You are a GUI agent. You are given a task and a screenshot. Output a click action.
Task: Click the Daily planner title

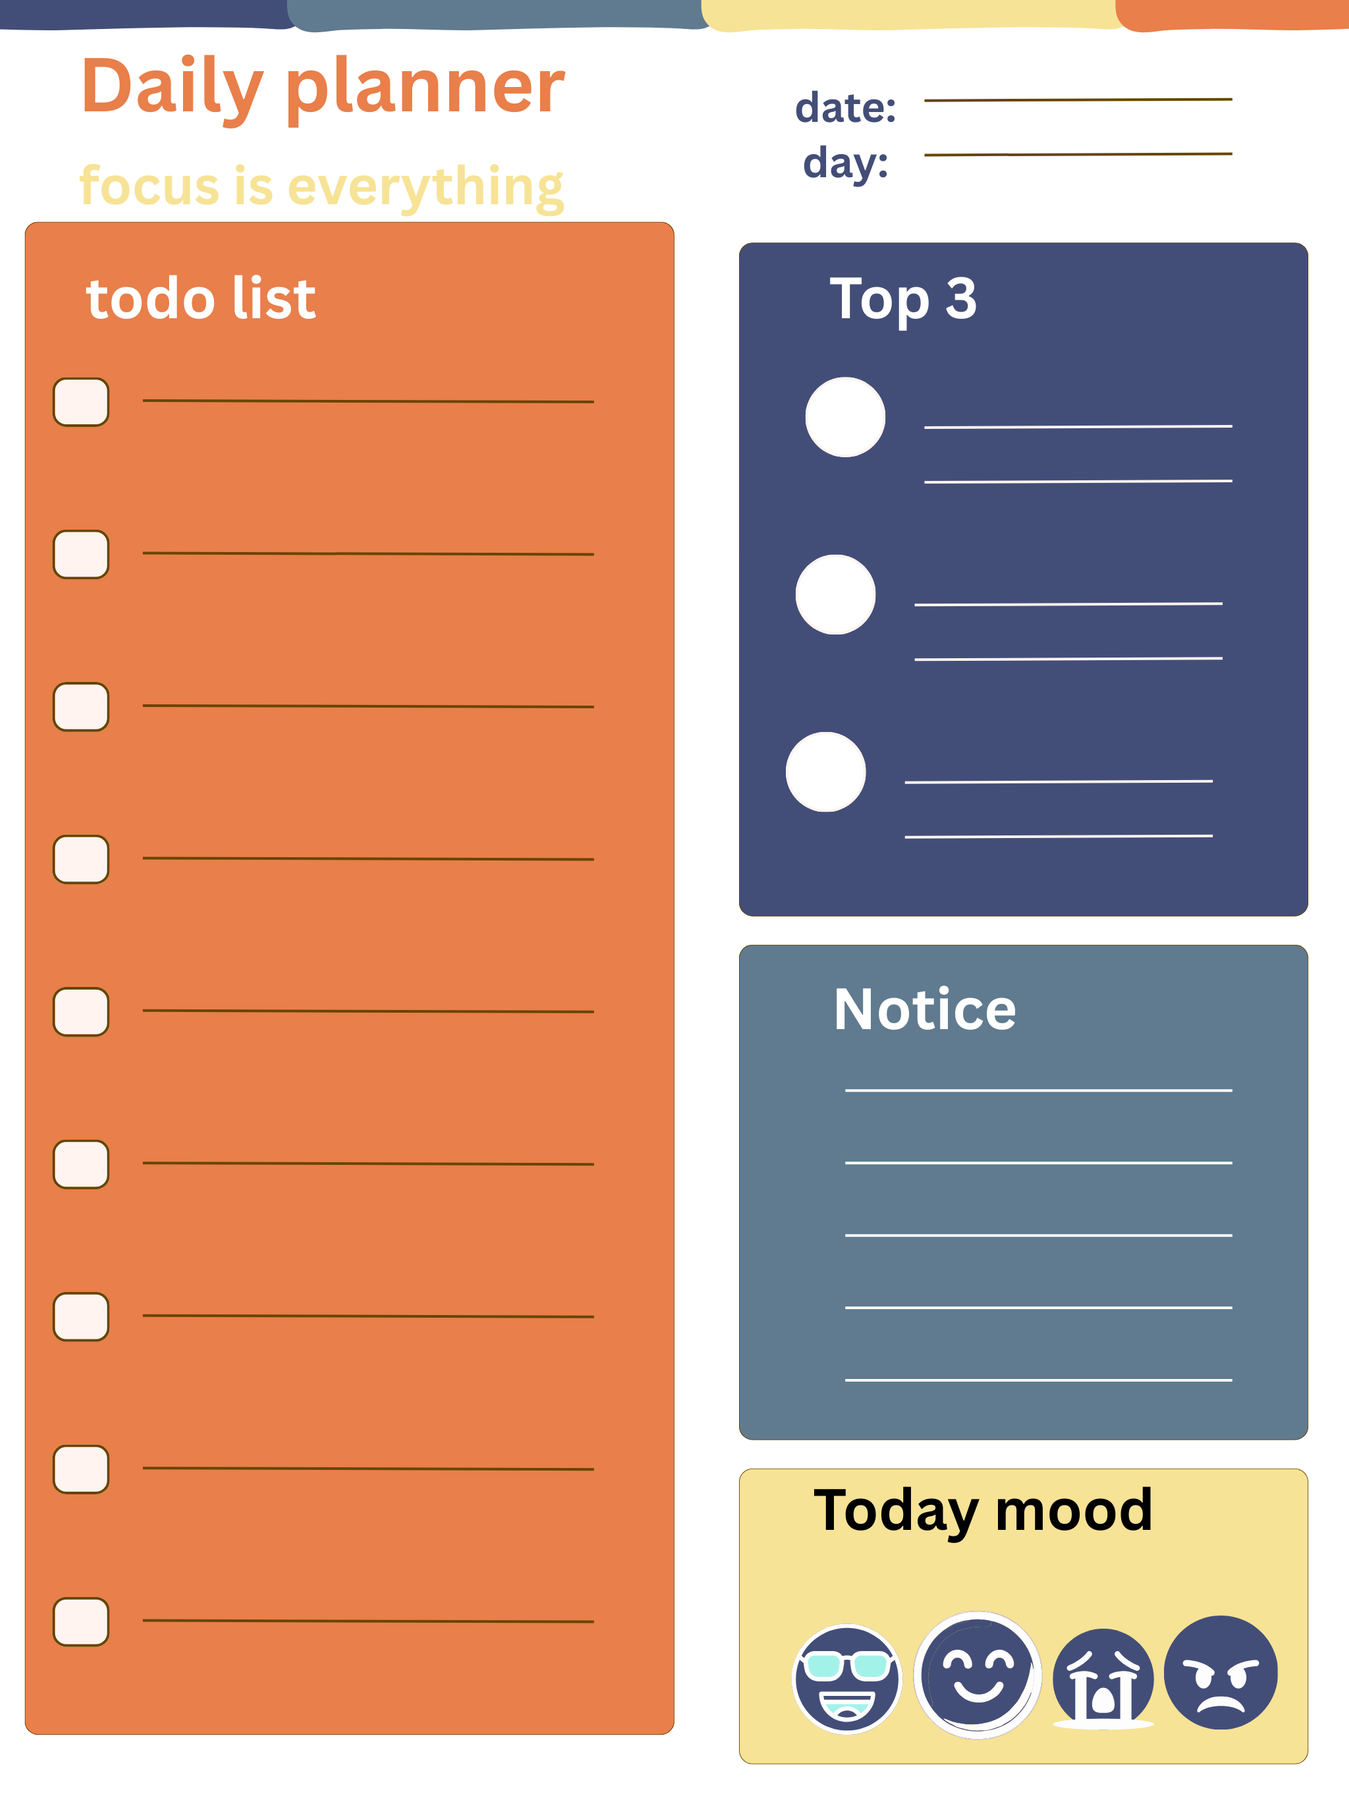322,87
